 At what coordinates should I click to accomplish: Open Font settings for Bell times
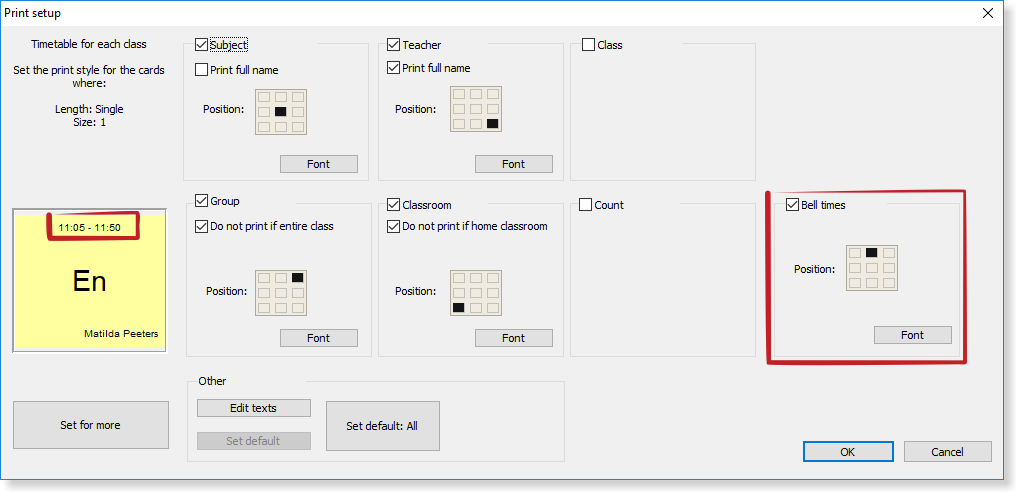point(912,335)
